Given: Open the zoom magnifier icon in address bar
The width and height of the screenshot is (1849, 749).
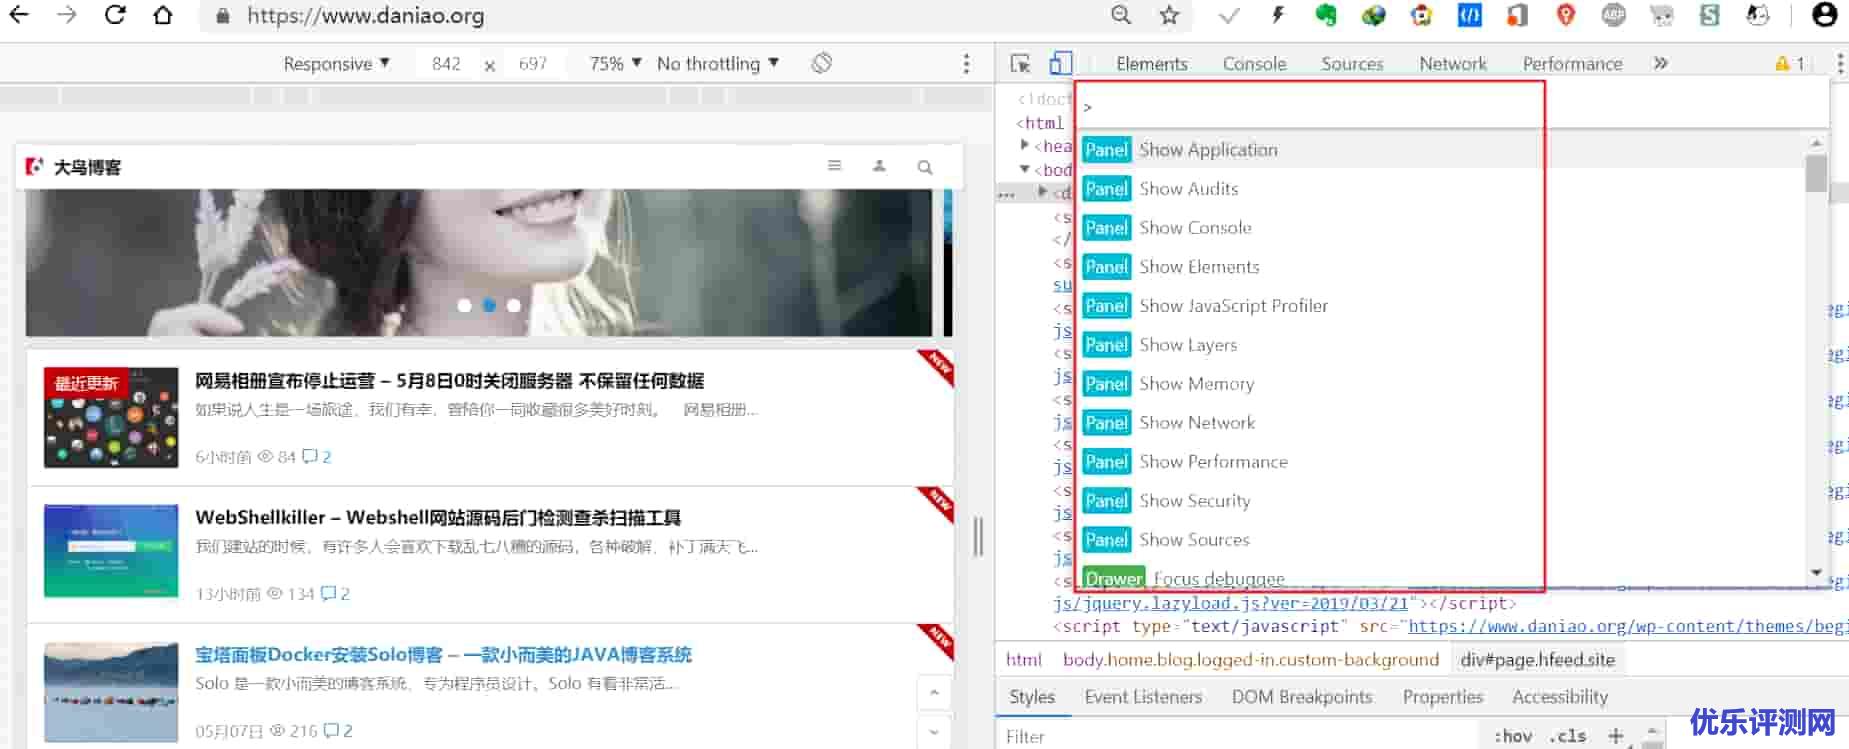Looking at the screenshot, I should point(1121,15).
